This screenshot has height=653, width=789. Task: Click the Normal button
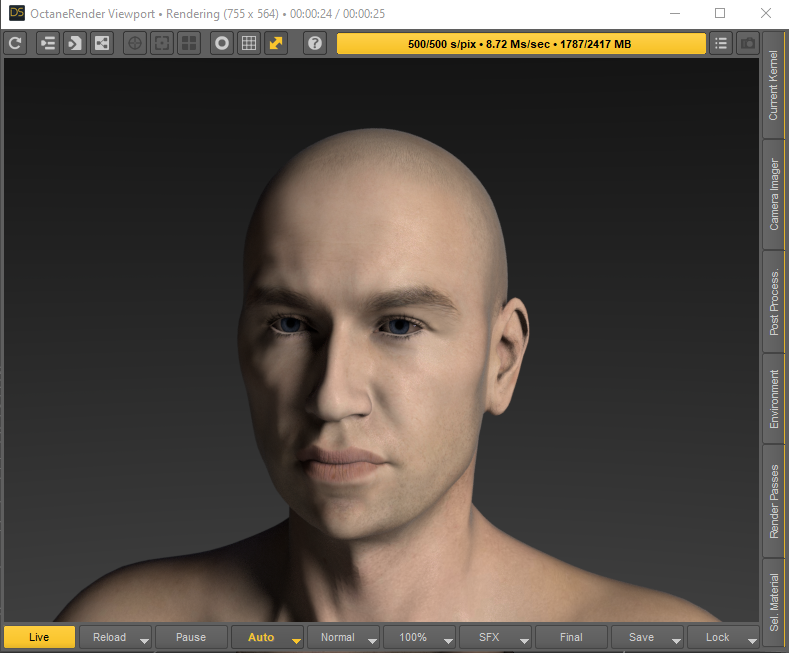pyautogui.click(x=338, y=637)
